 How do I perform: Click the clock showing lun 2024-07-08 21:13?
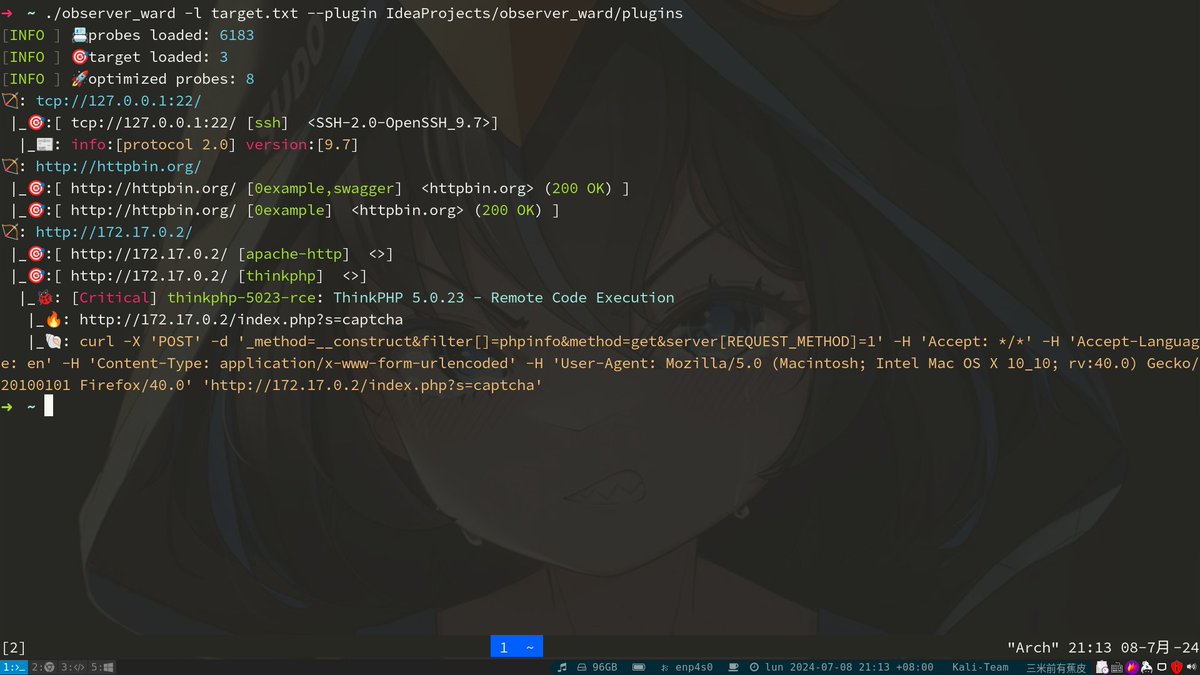(842, 667)
